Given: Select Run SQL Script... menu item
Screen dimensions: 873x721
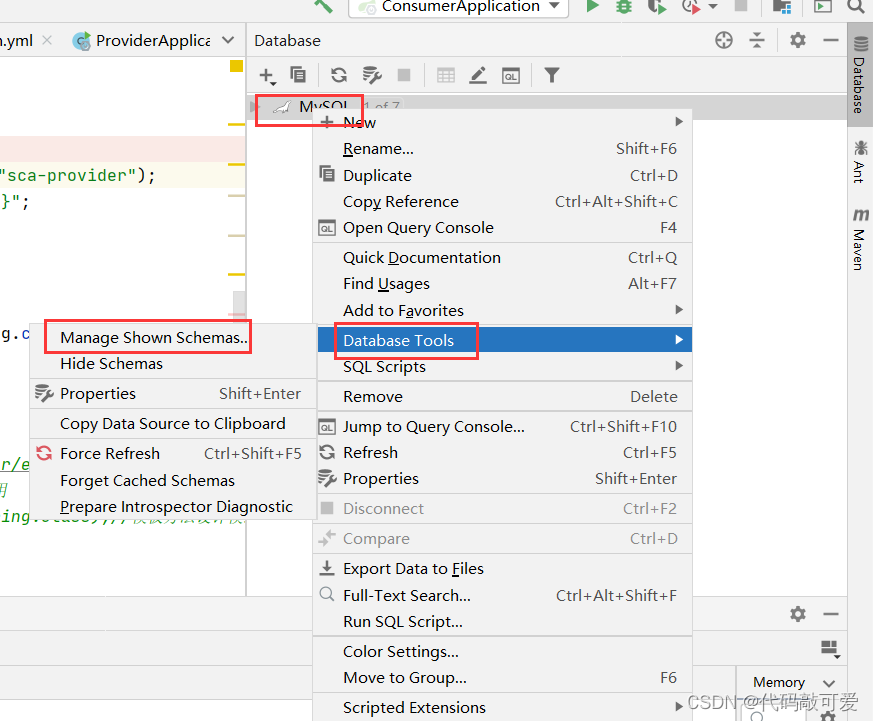Looking at the screenshot, I should [504, 621].
